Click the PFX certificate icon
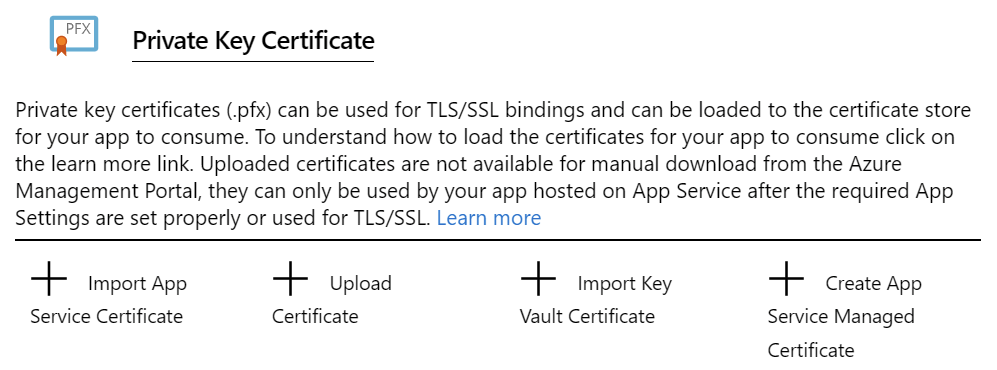Screen dimensions: 997x370 coord(74,36)
